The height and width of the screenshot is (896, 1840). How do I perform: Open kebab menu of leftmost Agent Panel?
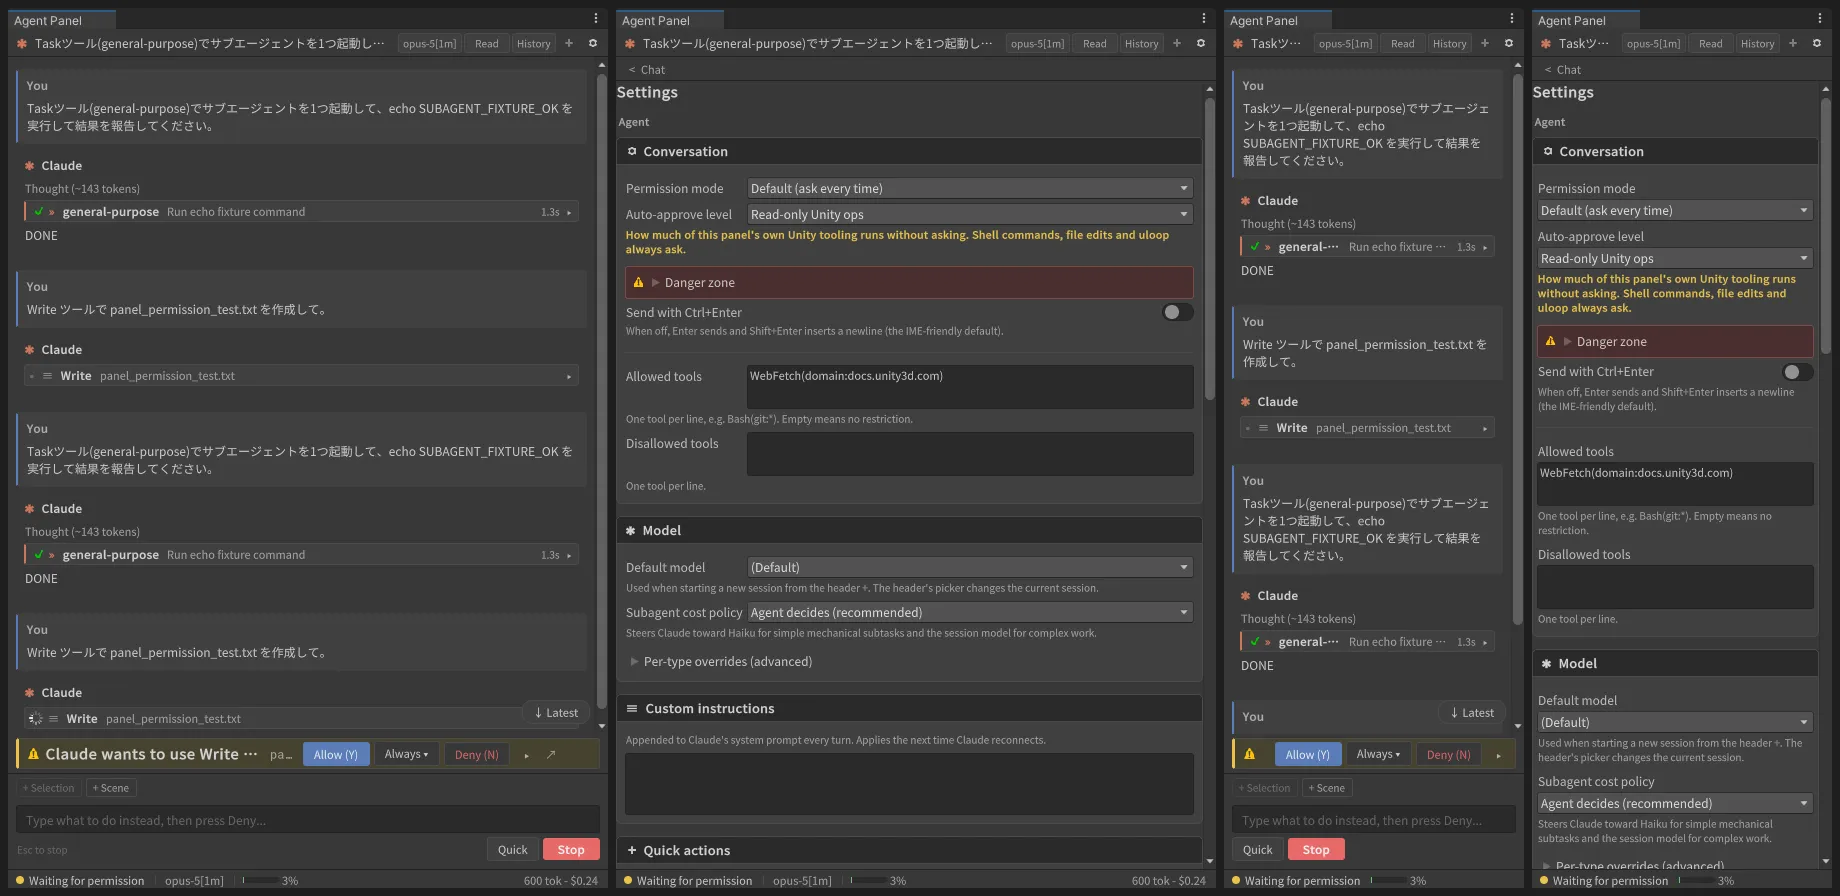[x=596, y=19]
